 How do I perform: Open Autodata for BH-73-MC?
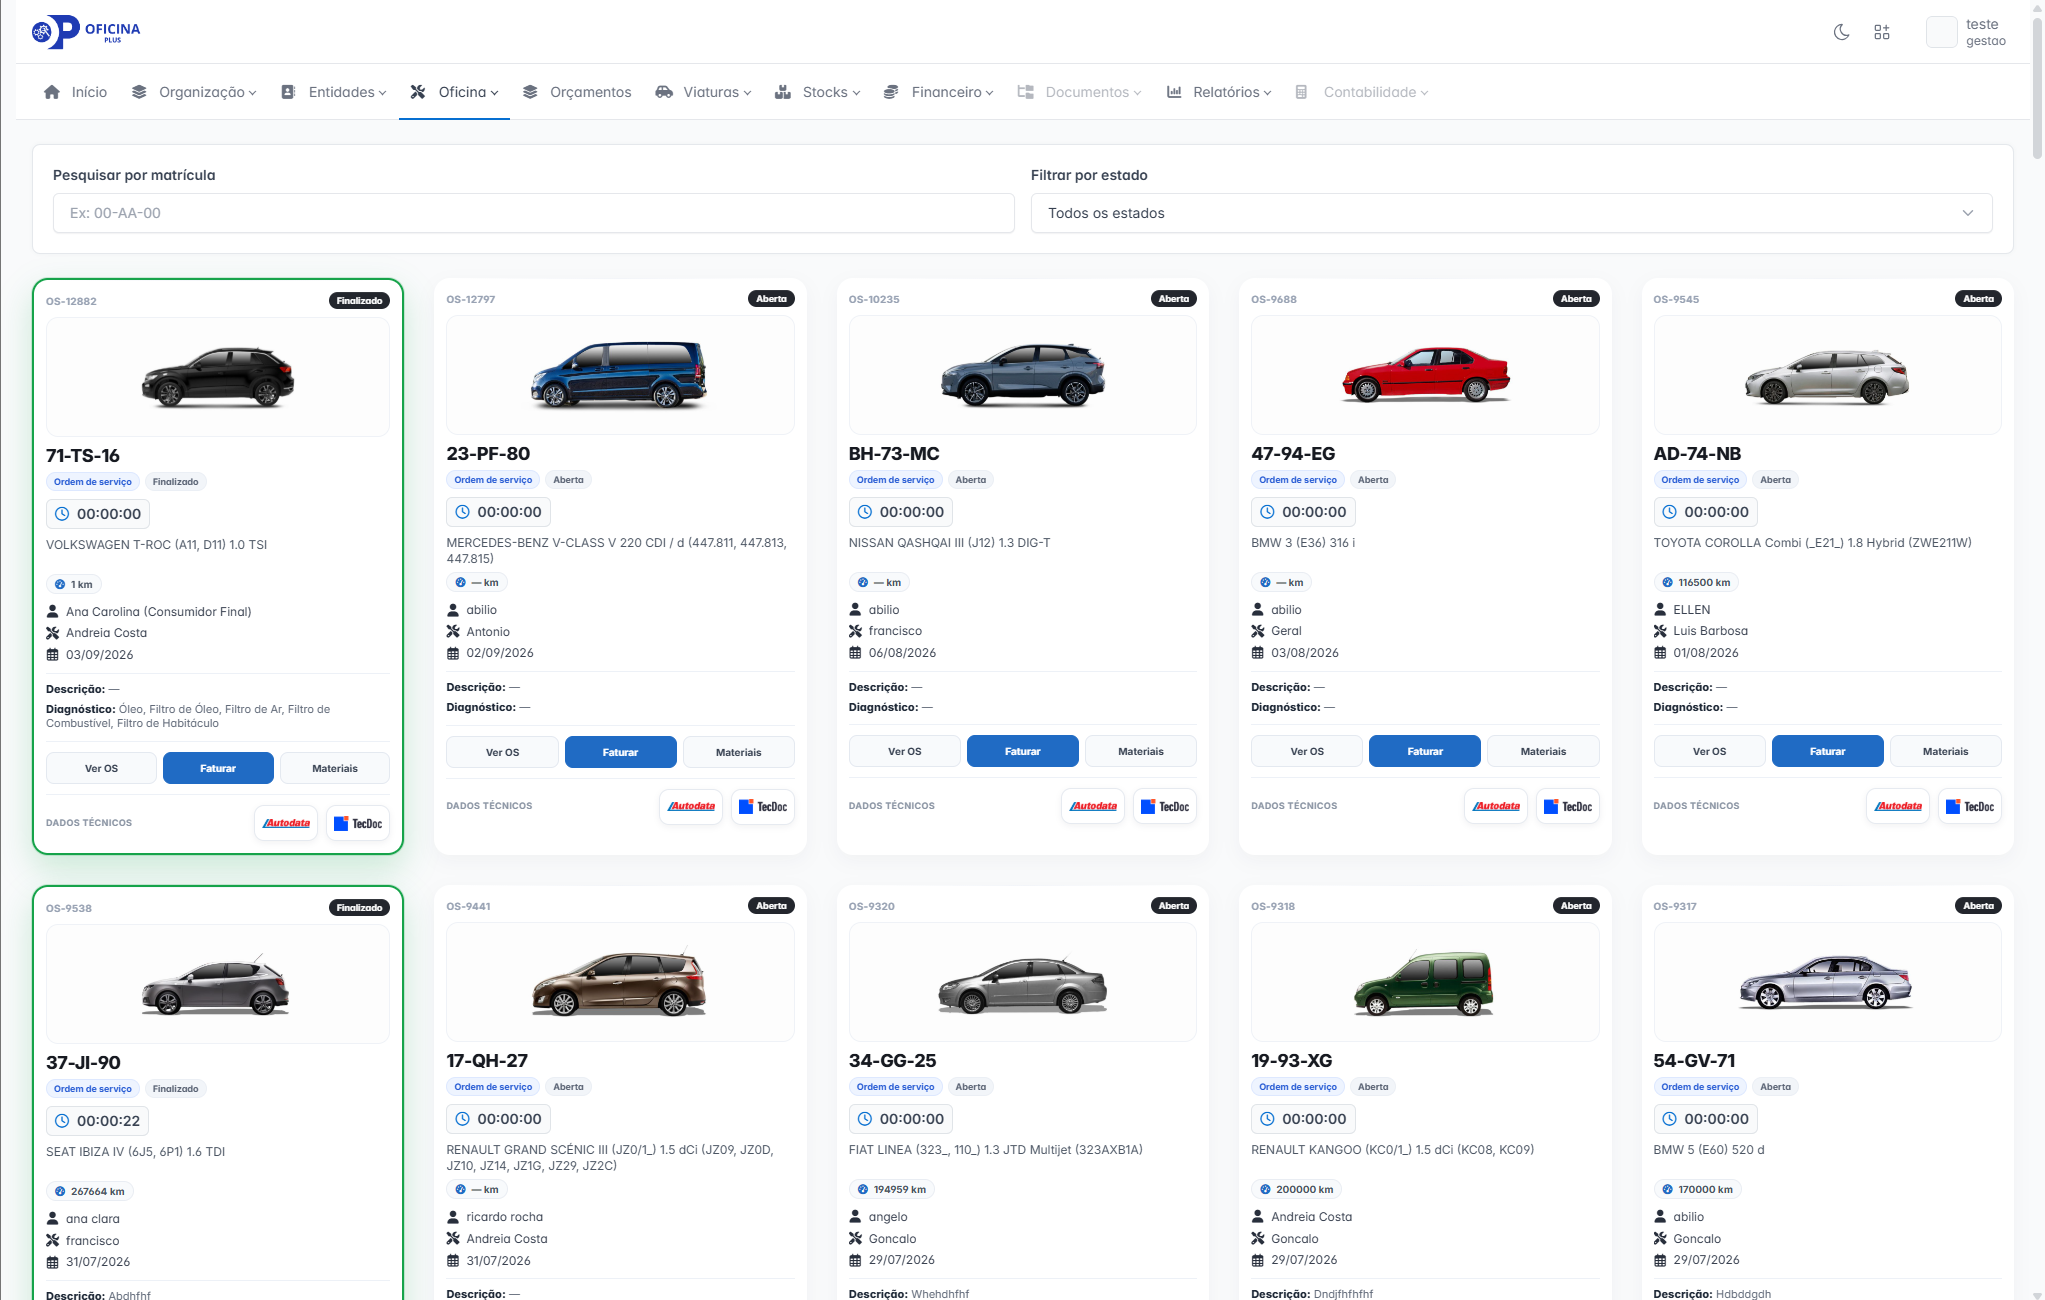[1093, 806]
